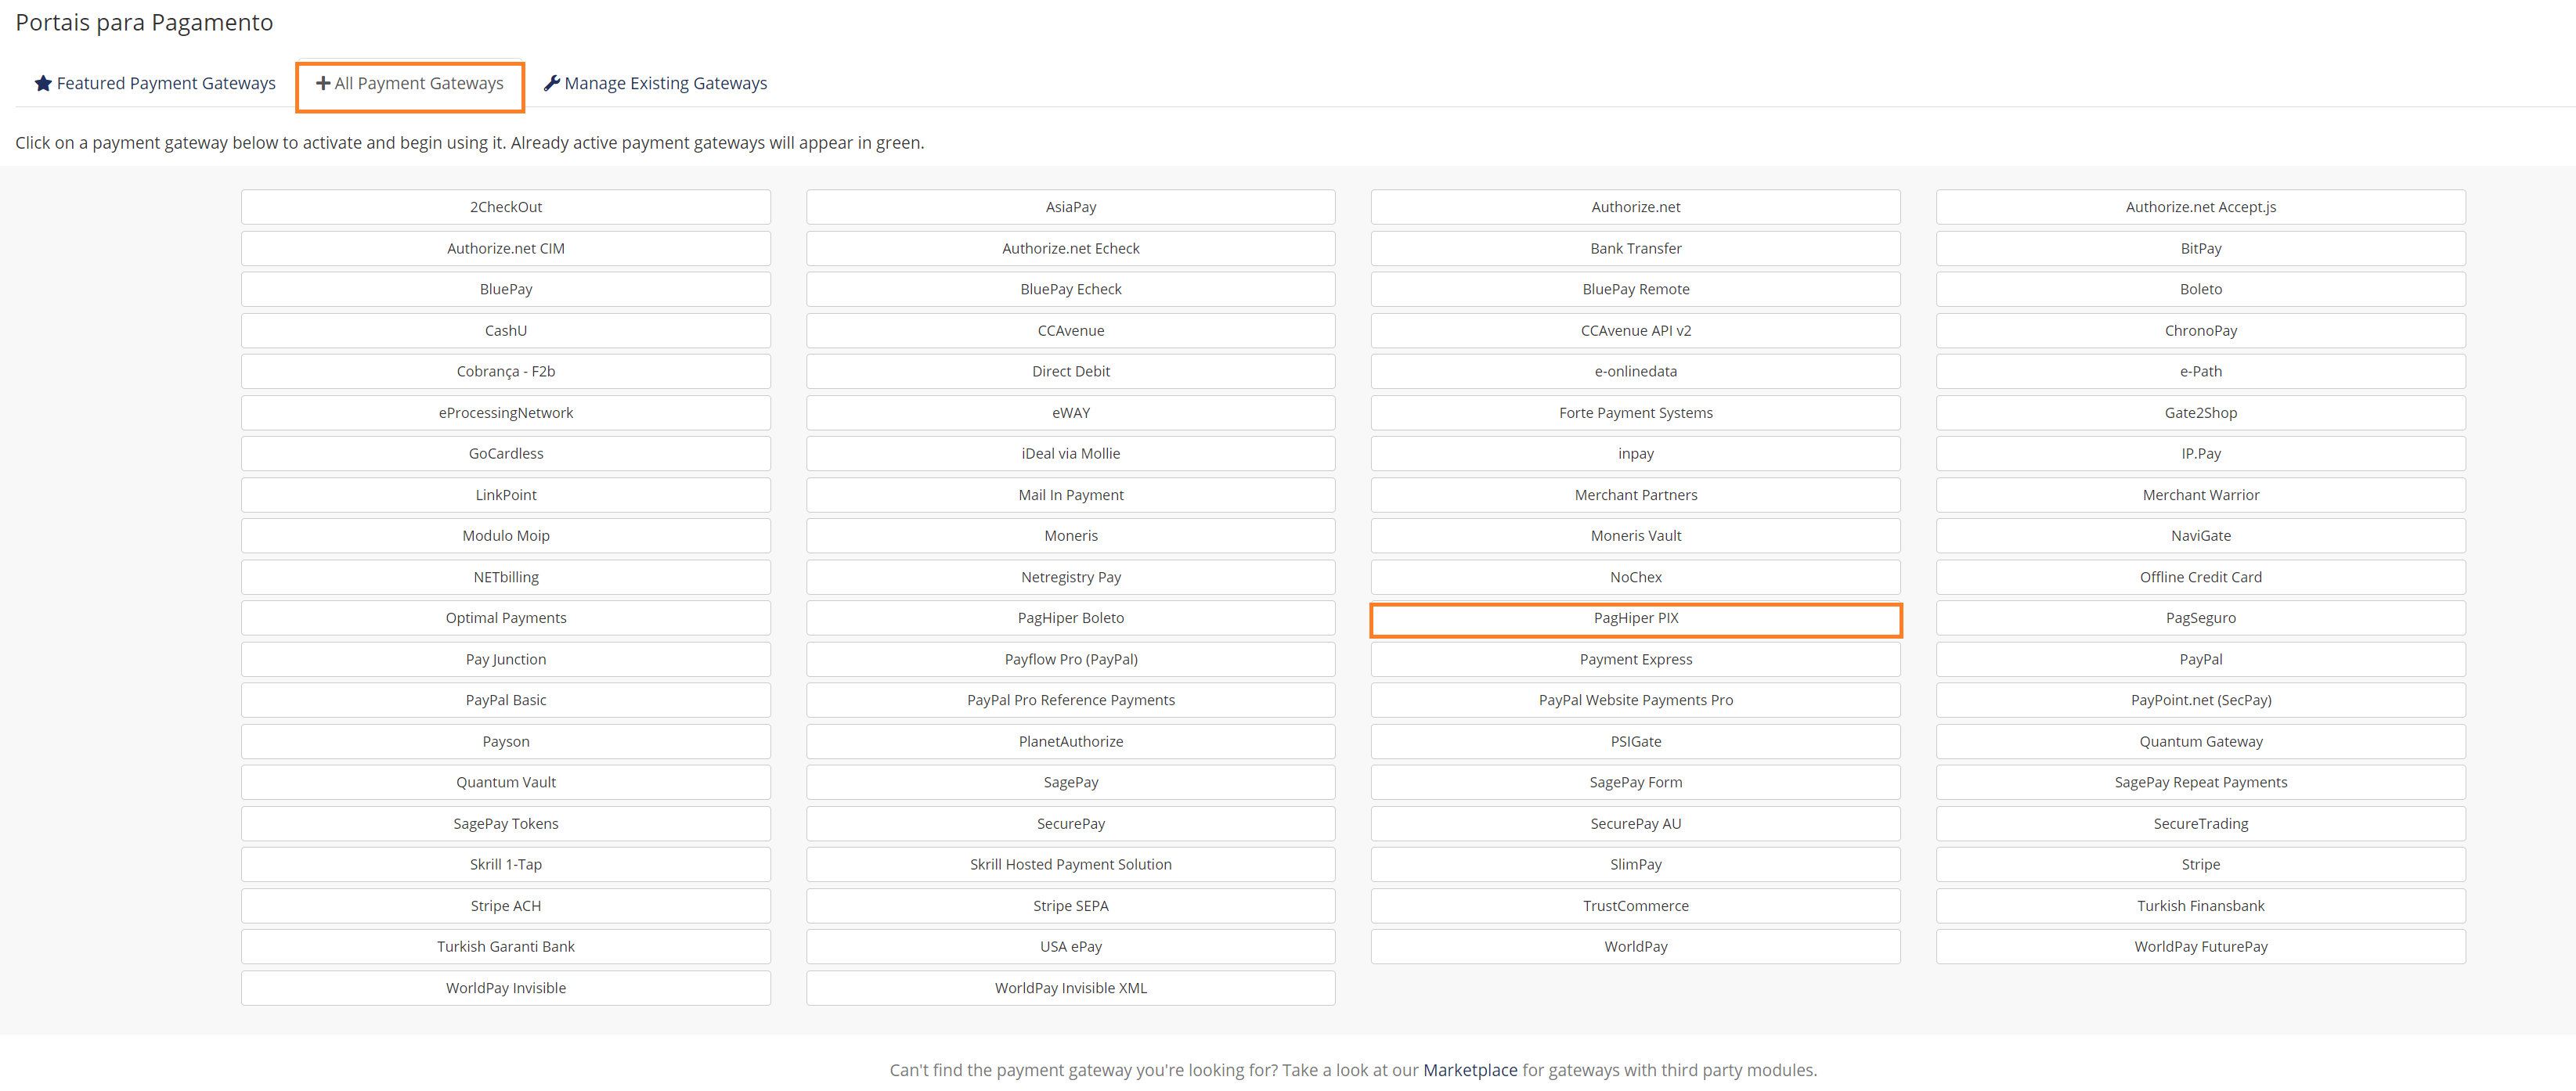Activate Bank Transfer gateway
Image resolution: width=2576 pixels, height=1091 pixels.
(1636, 248)
